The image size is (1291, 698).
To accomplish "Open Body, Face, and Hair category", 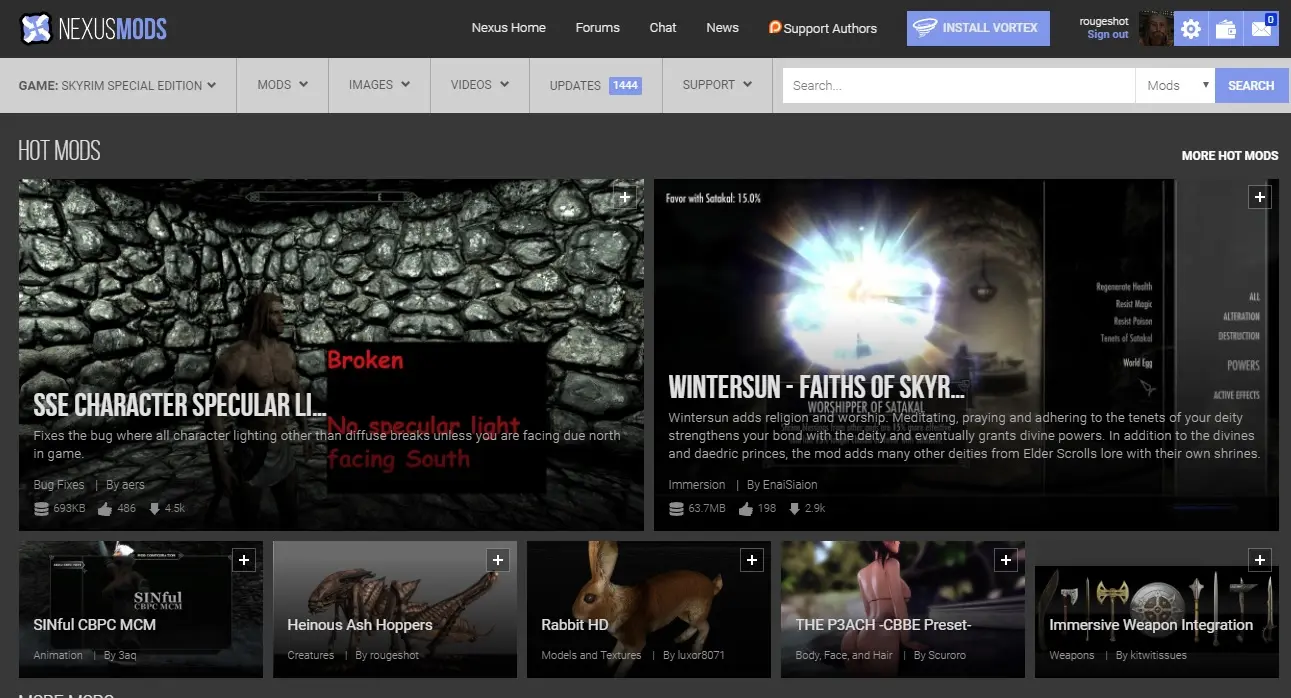I will (844, 656).
